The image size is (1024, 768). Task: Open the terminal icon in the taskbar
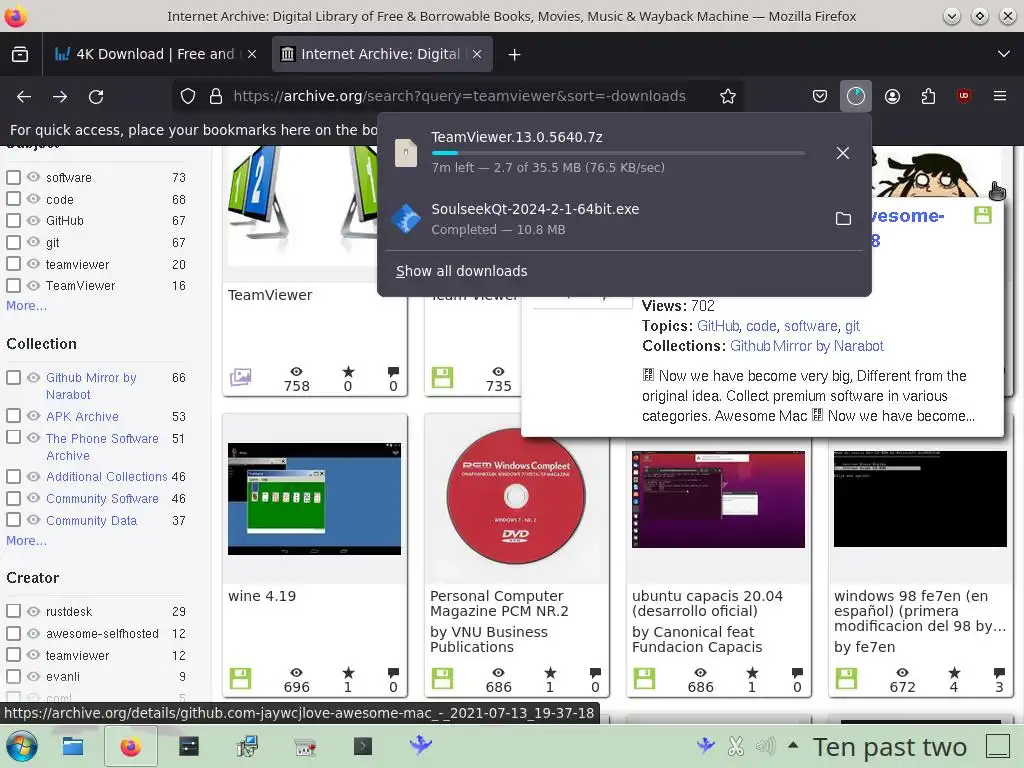pyautogui.click(x=362, y=746)
